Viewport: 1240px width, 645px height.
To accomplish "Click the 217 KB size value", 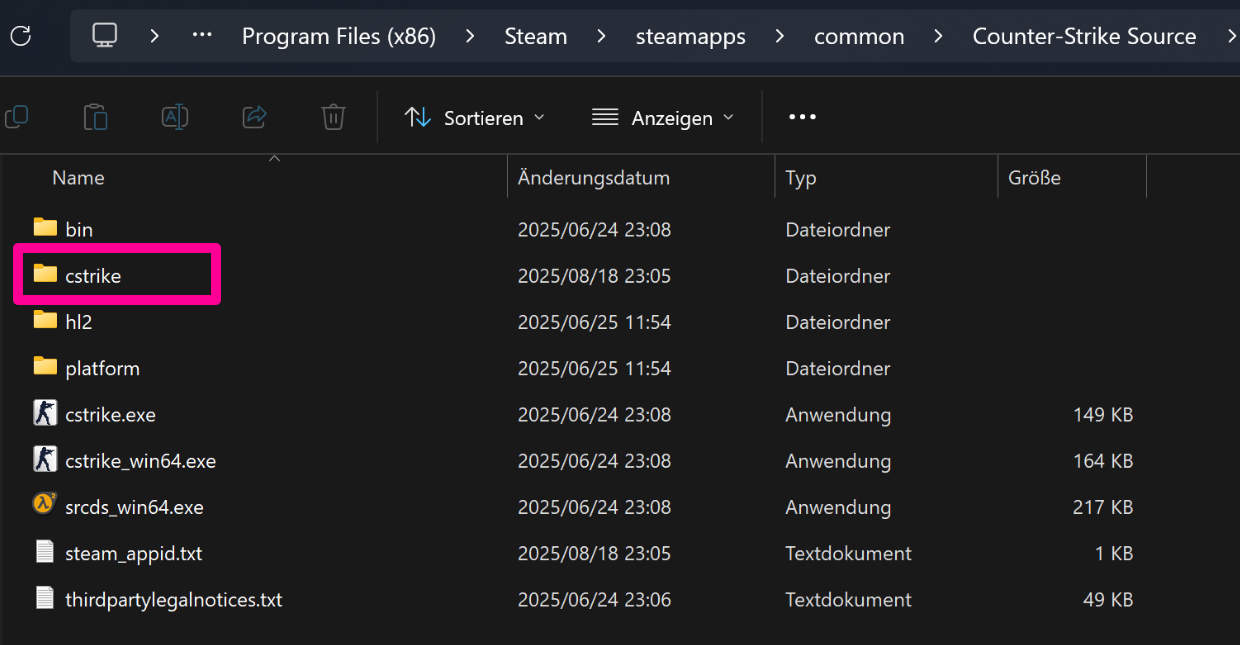I will tap(1103, 507).
